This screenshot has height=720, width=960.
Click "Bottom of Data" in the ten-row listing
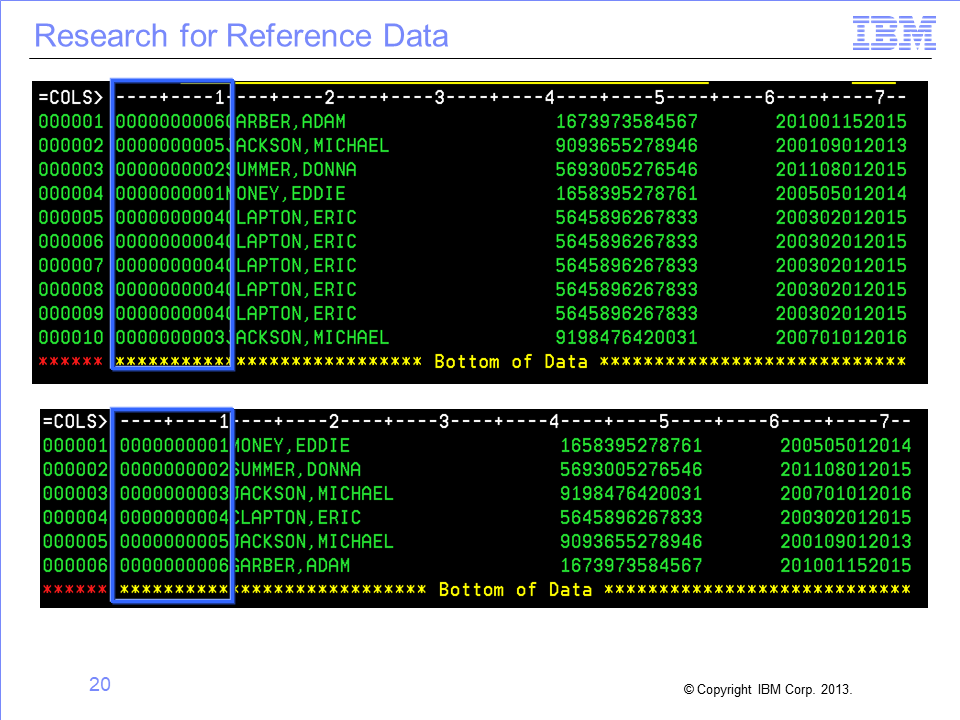(x=511, y=361)
